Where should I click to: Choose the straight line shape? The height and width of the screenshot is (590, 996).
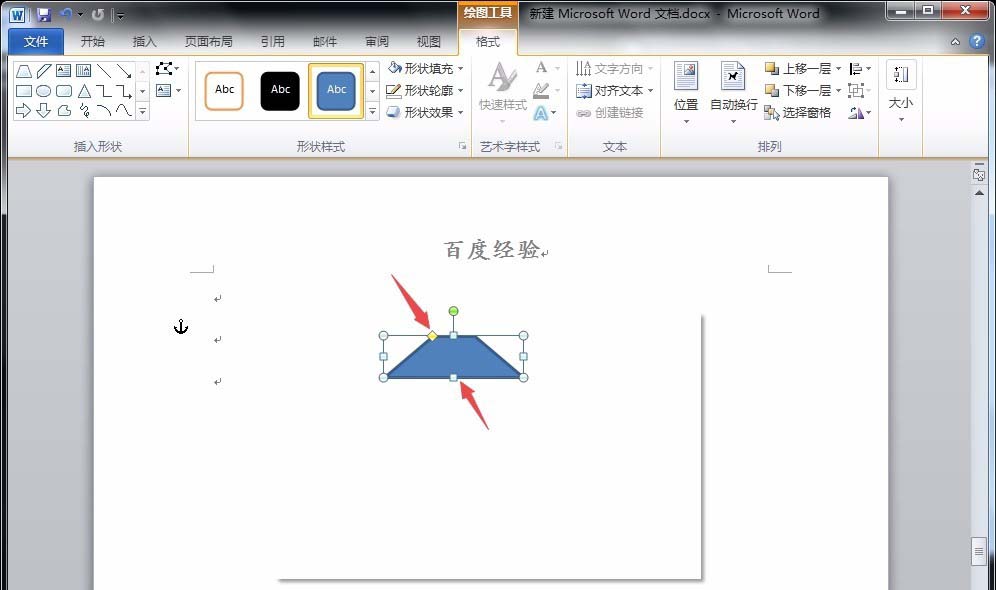[104, 70]
